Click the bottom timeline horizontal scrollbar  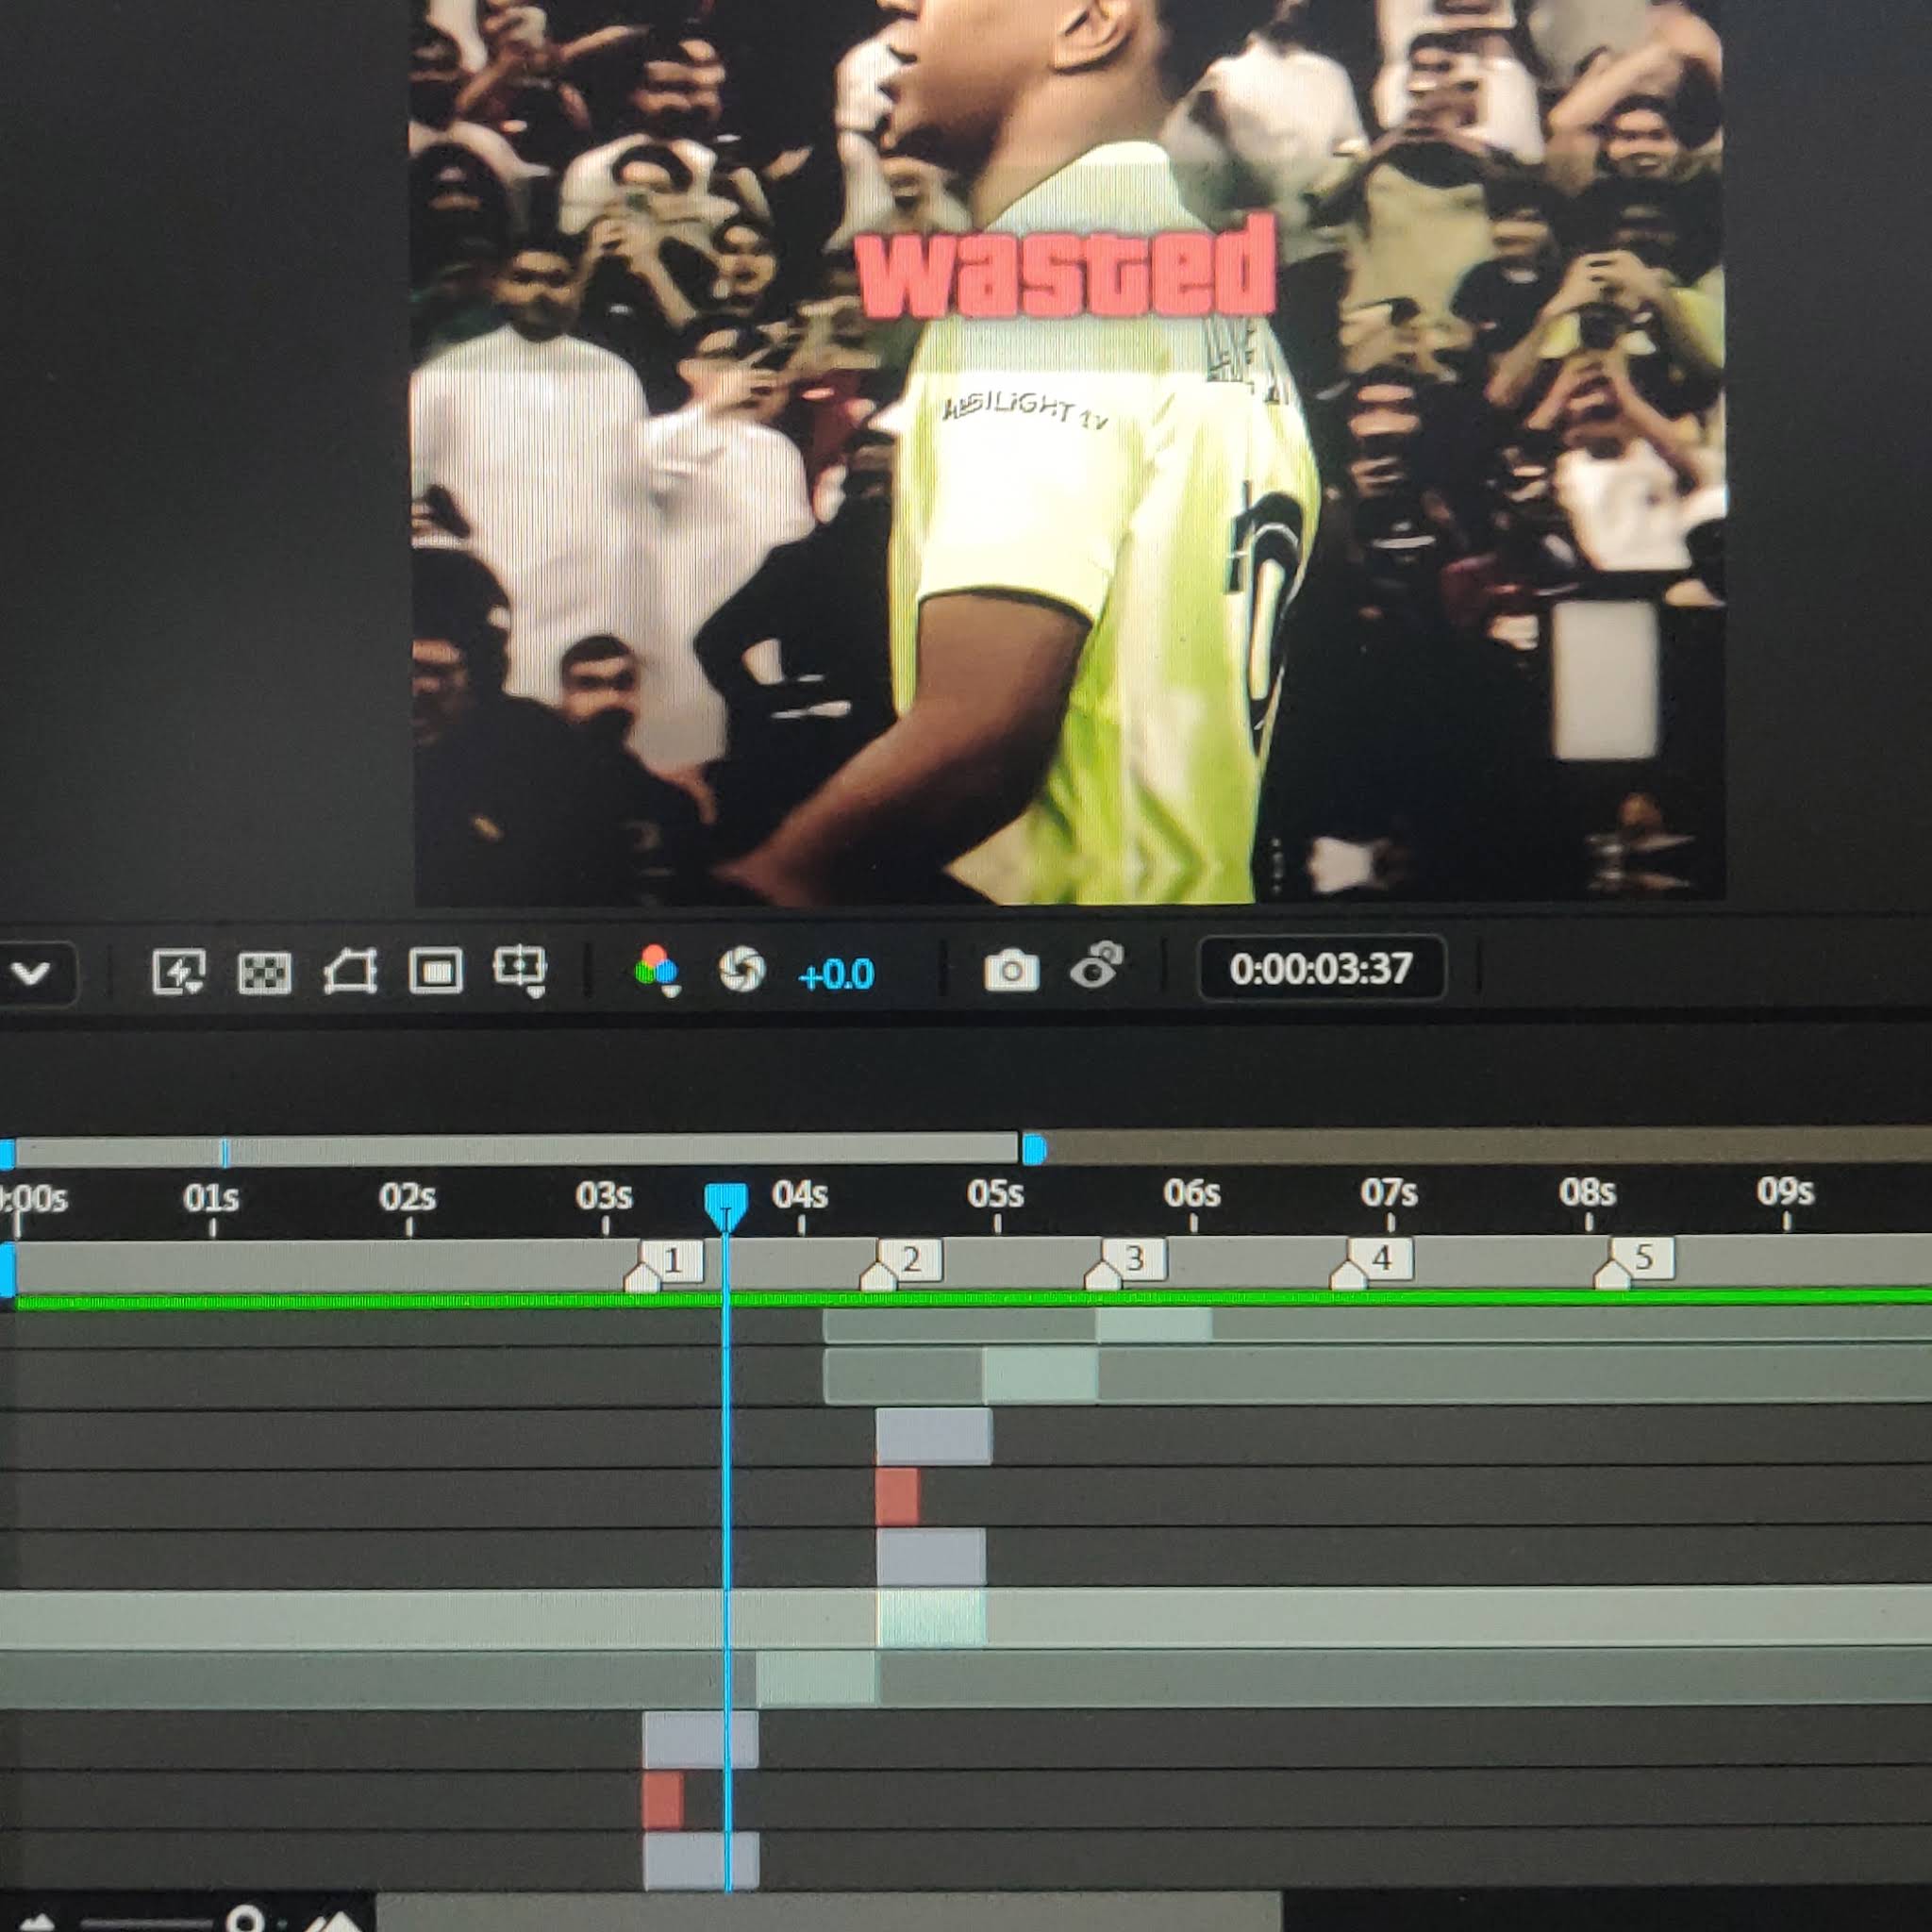coord(828,1911)
